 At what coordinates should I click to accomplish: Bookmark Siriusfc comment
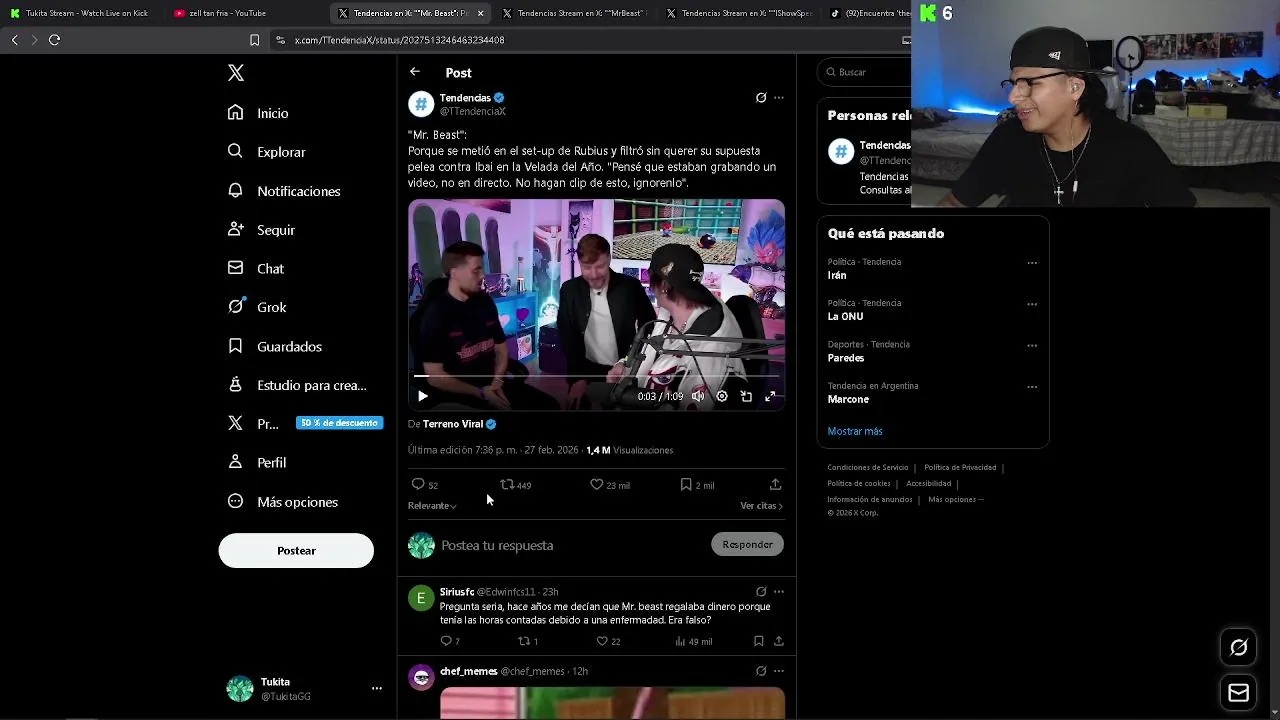point(759,641)
